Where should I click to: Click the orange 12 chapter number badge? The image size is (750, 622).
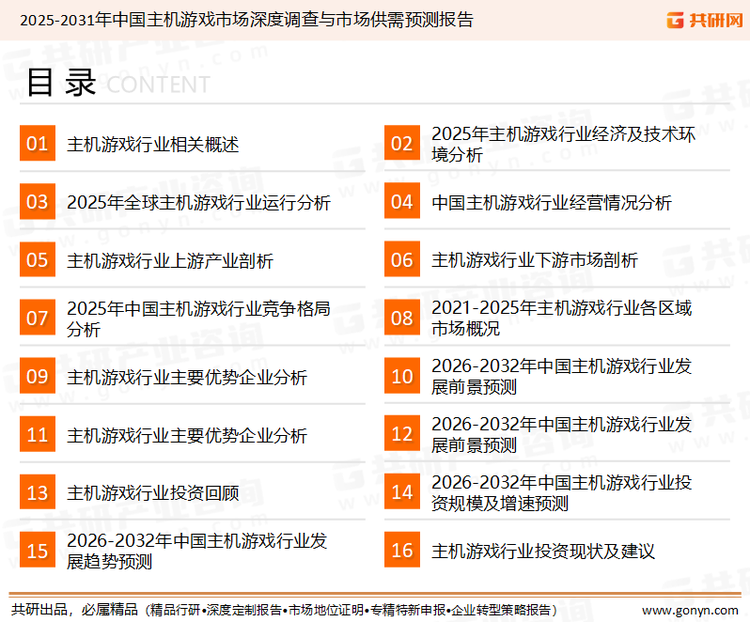402,434
